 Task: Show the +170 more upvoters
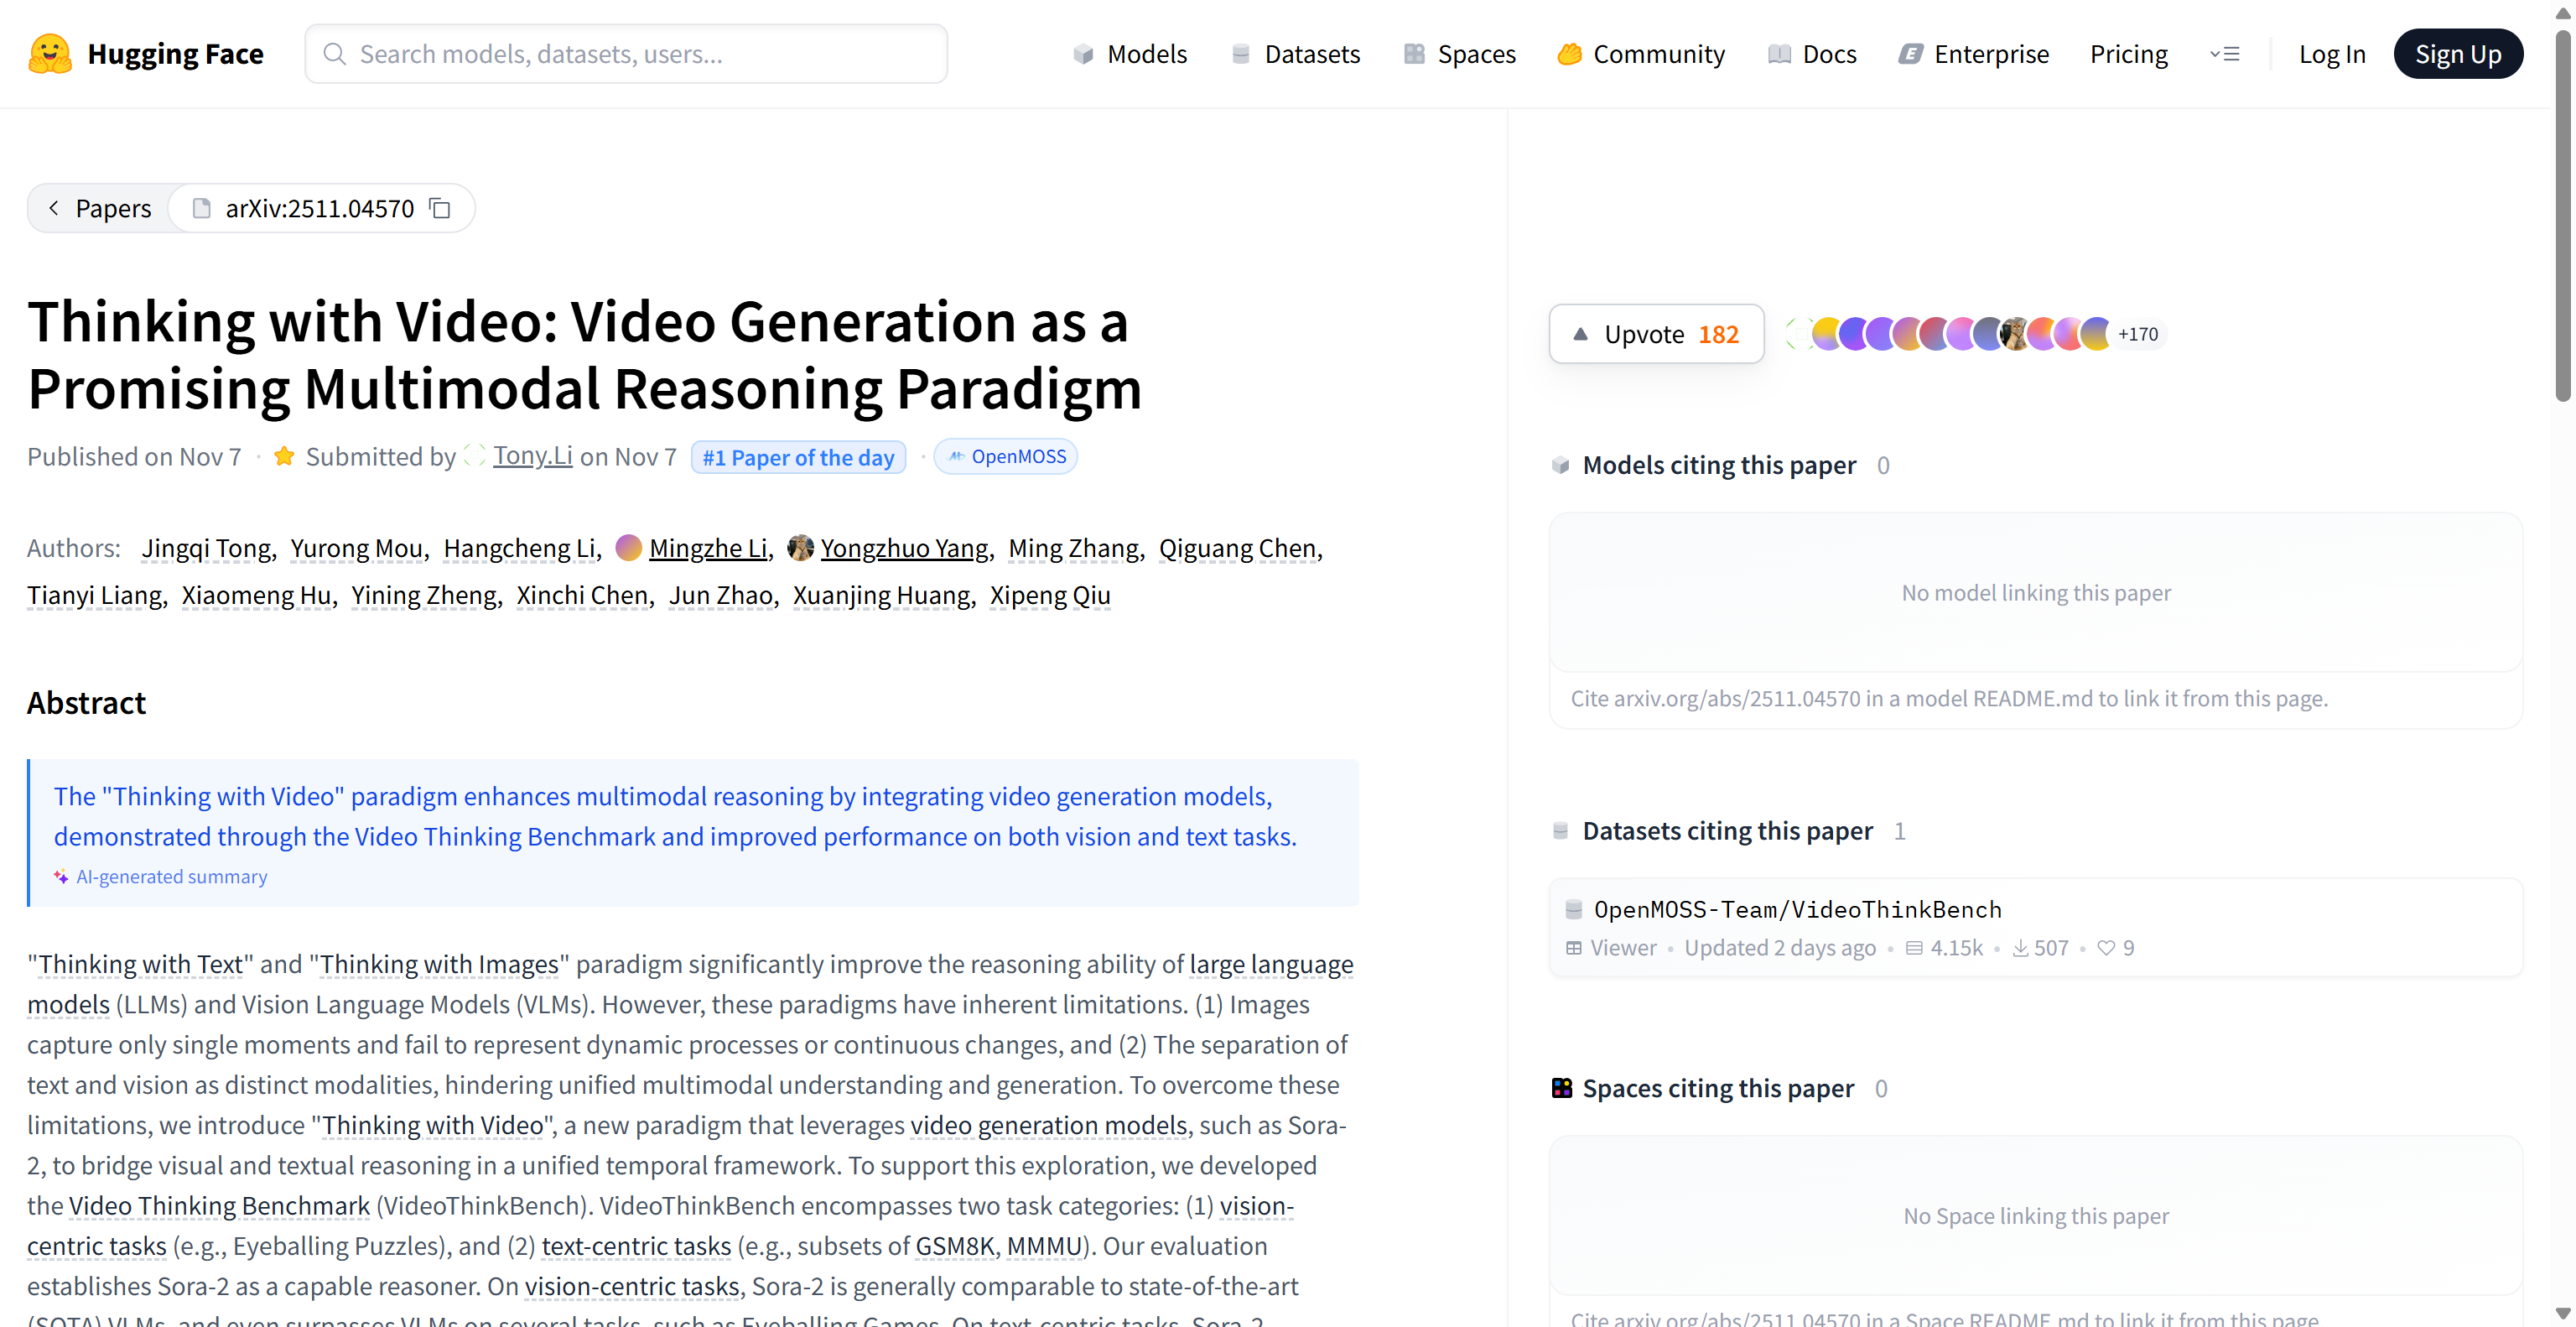point(2138,334)
